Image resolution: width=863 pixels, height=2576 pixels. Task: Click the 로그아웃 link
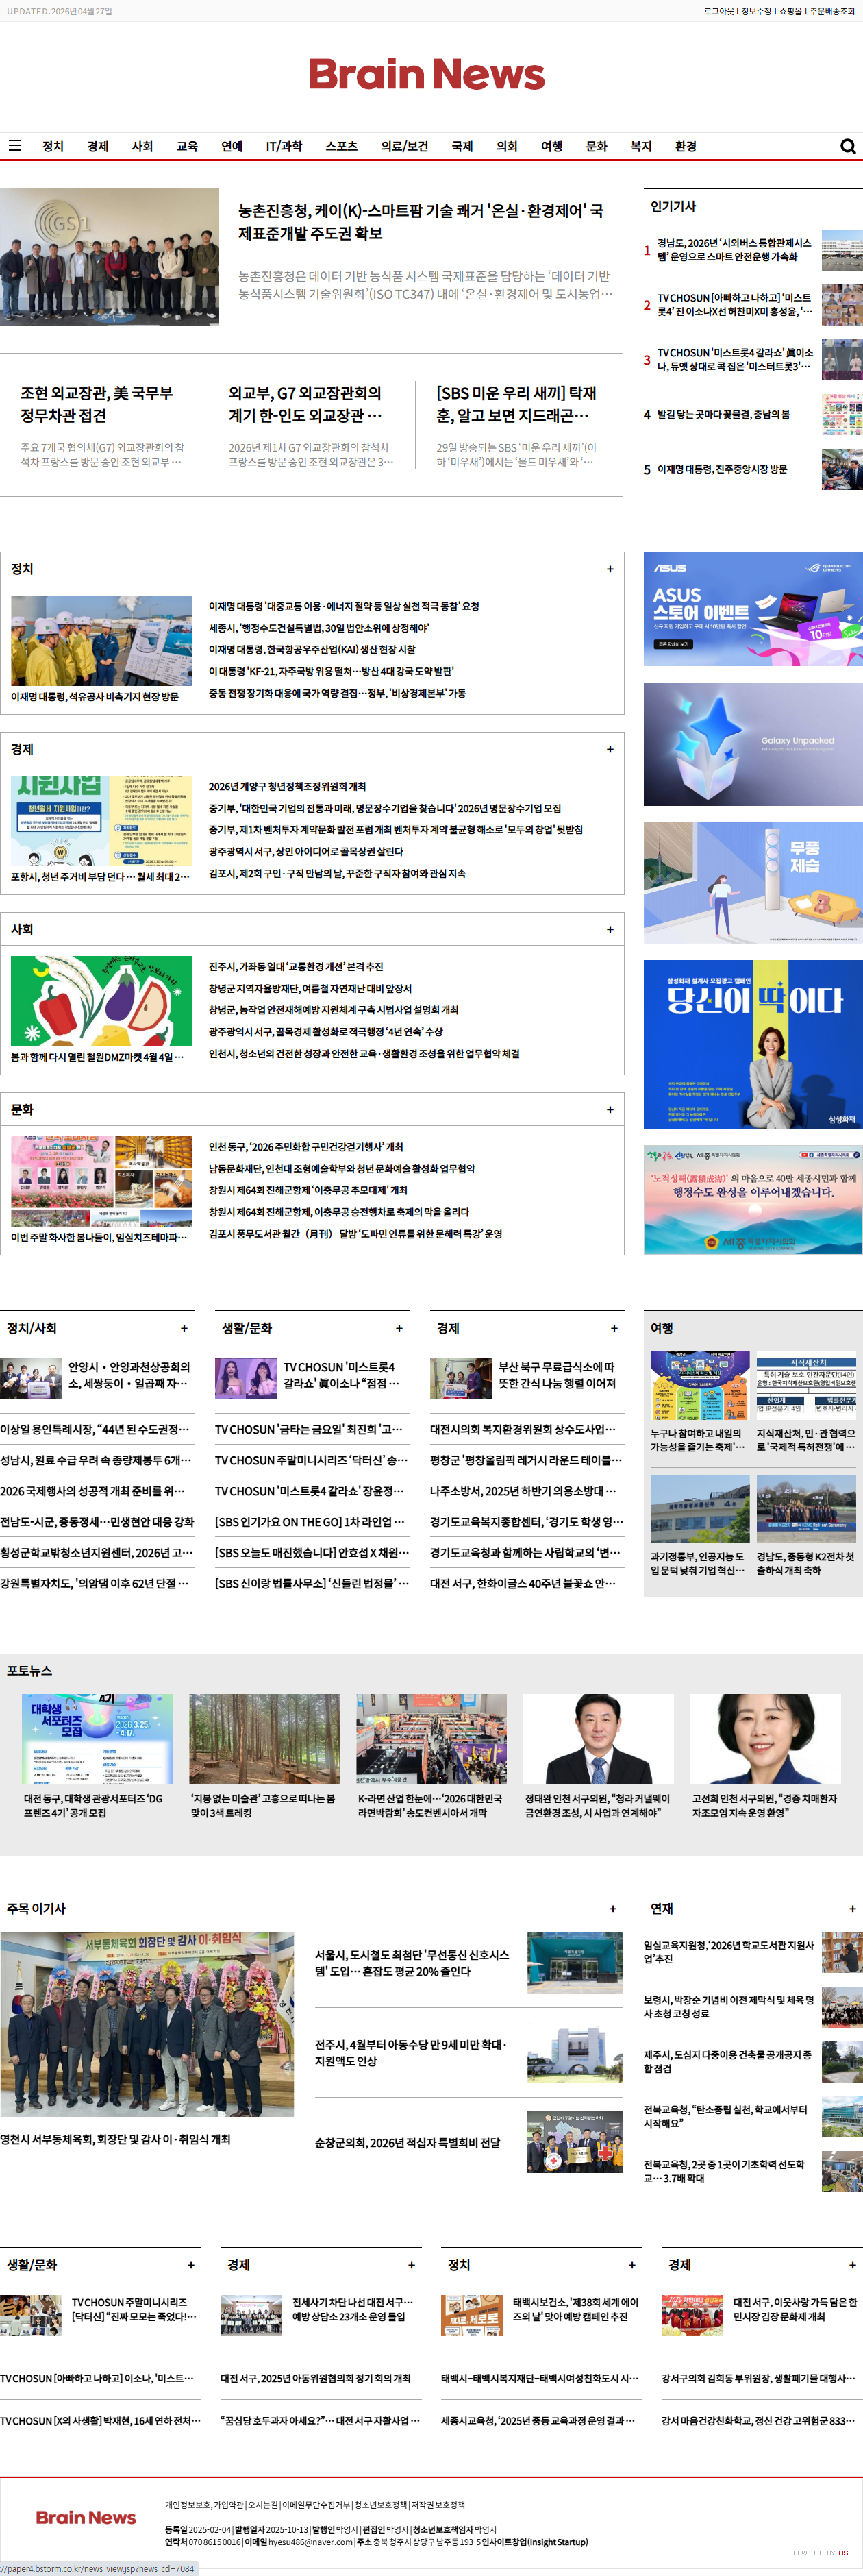point(719,11)
